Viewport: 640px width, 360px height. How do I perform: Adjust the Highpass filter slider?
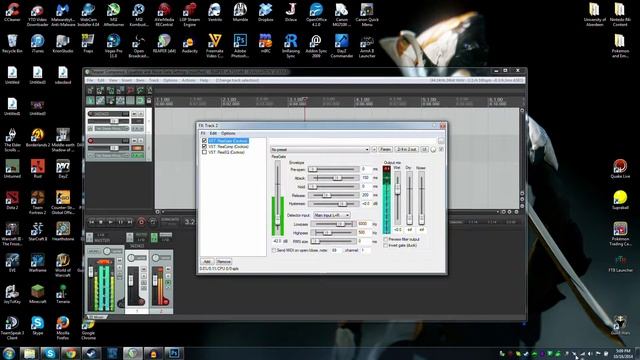[333, 233]
